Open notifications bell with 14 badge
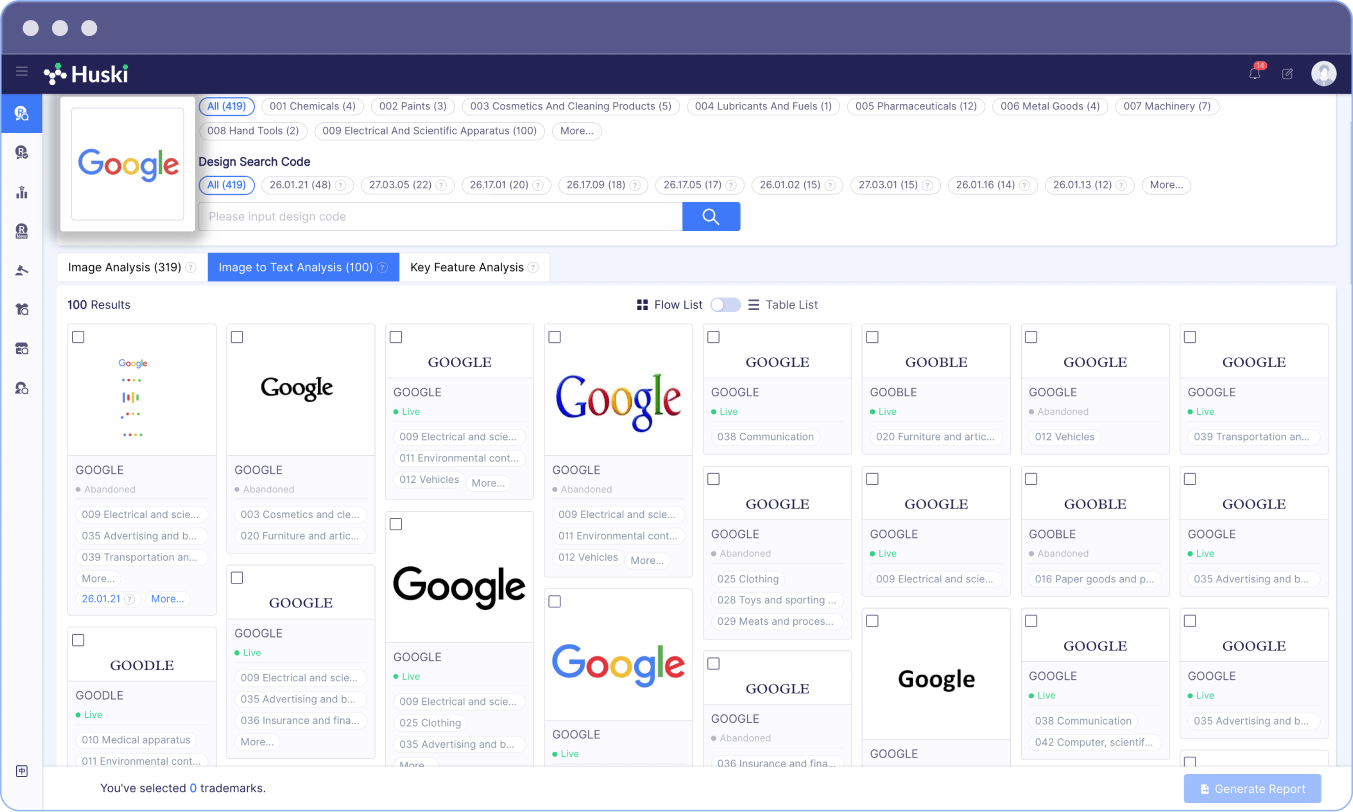The height and width of the screenshot is (812, 1353). pyautogui.click(x=1255, y=73)
